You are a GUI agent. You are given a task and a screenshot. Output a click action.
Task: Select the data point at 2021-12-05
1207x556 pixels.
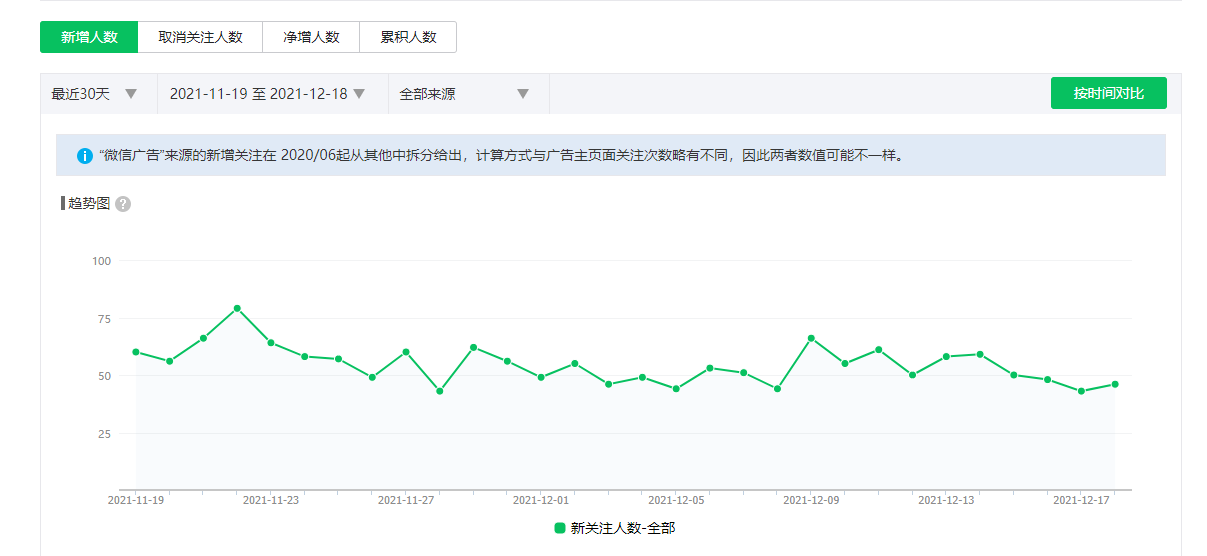click(676, 389)
